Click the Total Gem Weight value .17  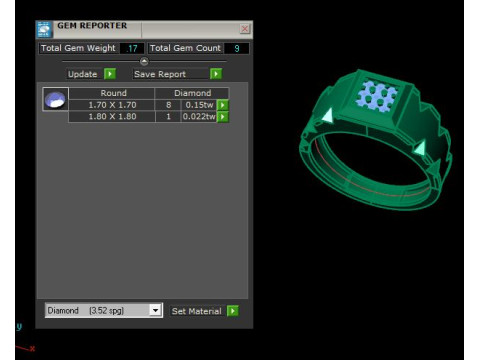tap(132, 48)
